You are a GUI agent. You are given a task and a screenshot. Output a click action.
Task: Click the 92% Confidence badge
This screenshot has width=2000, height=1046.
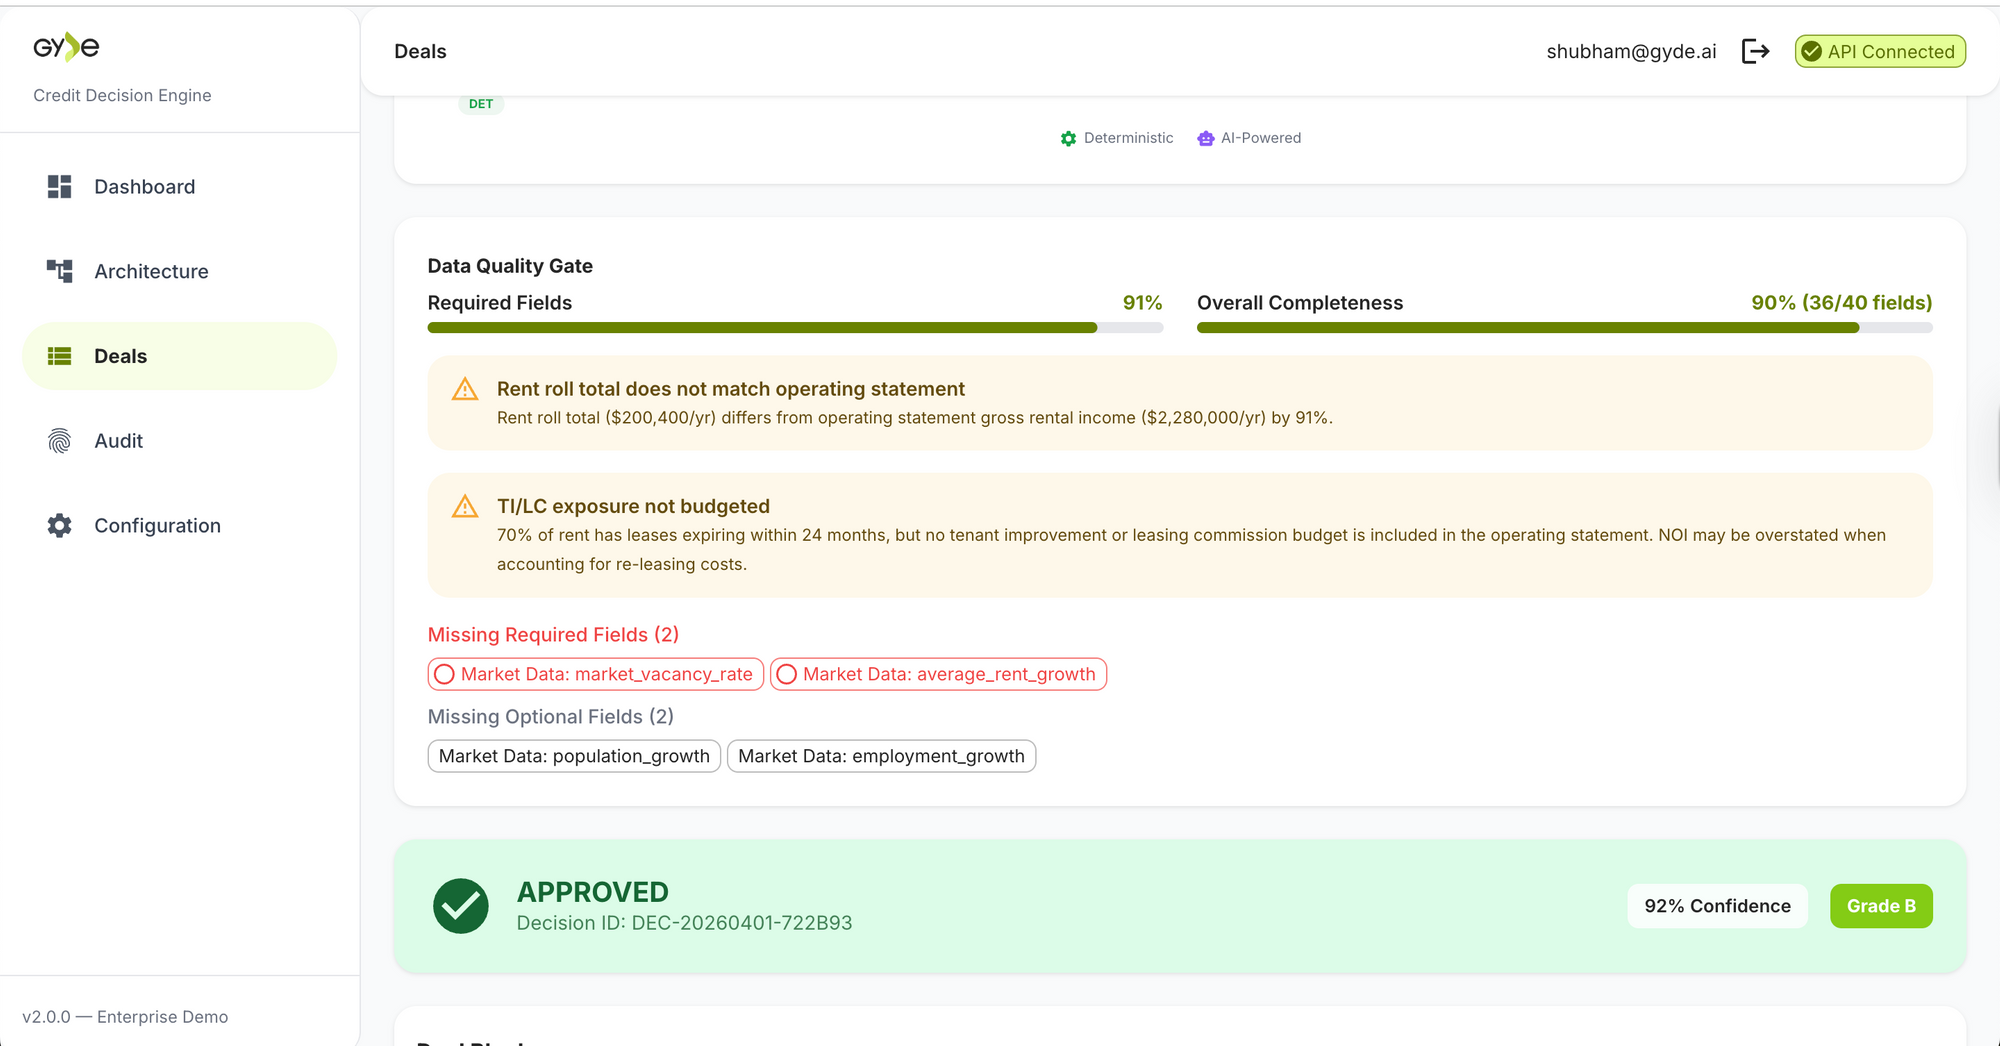[1717, 906]
